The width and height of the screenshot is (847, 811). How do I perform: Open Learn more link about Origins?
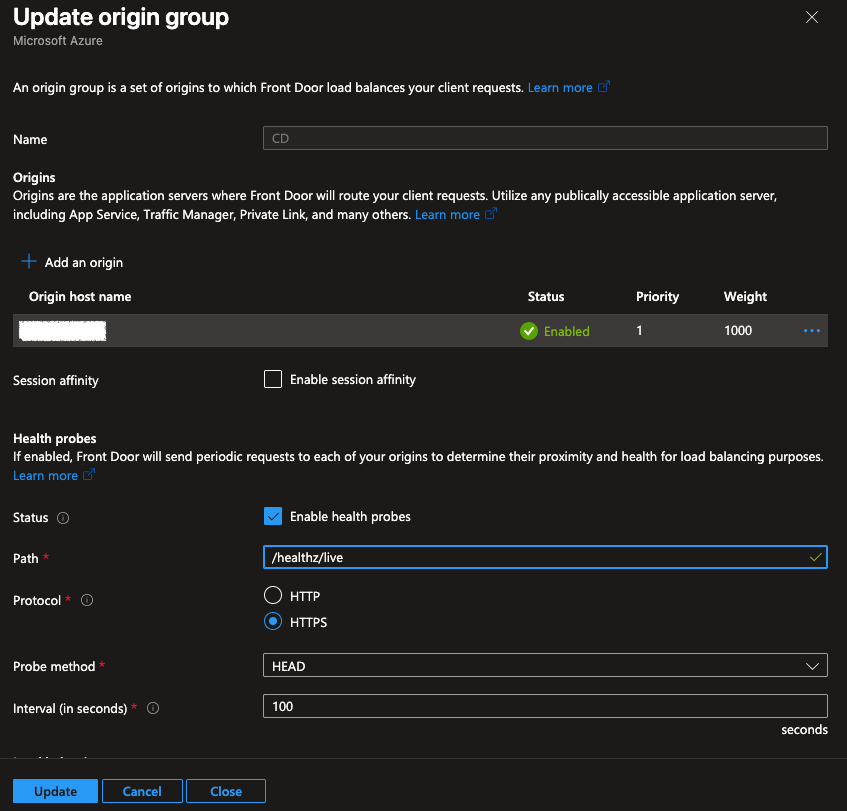pyautogui.click(x=447, y=215)
